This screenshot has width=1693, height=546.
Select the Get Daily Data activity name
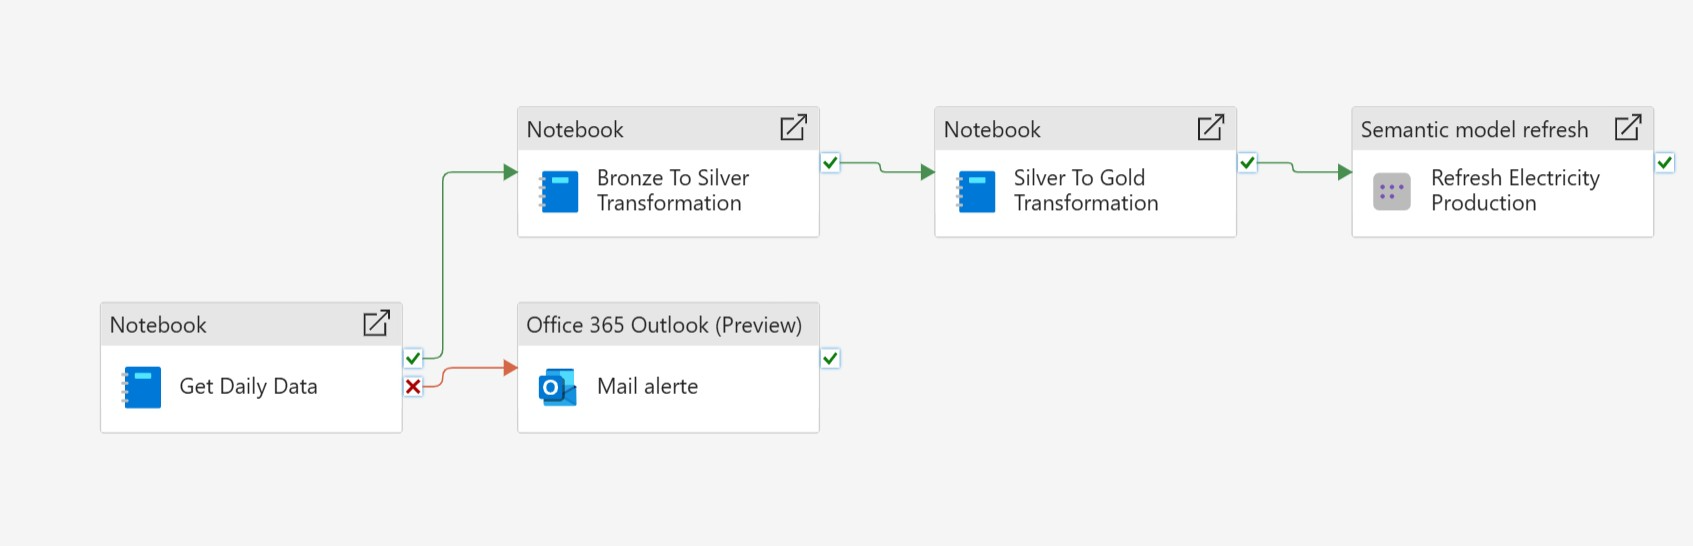tap(248, 386)
